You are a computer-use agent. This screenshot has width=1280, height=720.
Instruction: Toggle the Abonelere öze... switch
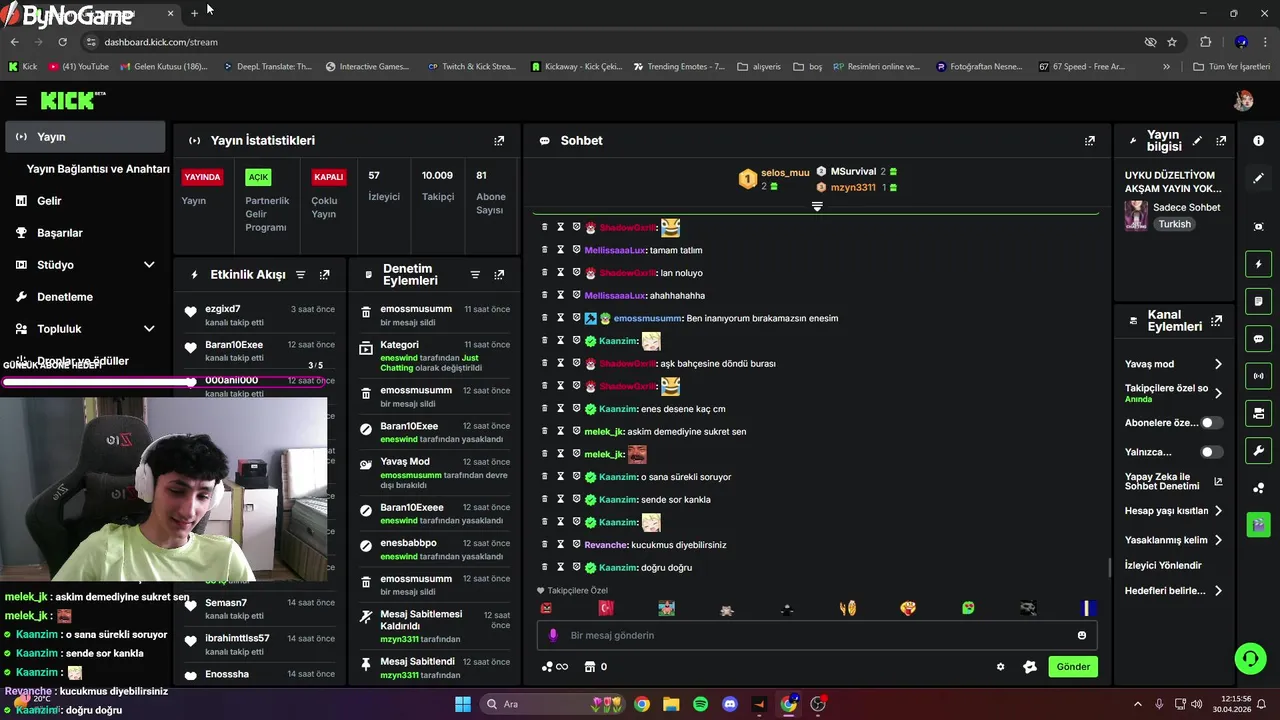(1211, 423)
